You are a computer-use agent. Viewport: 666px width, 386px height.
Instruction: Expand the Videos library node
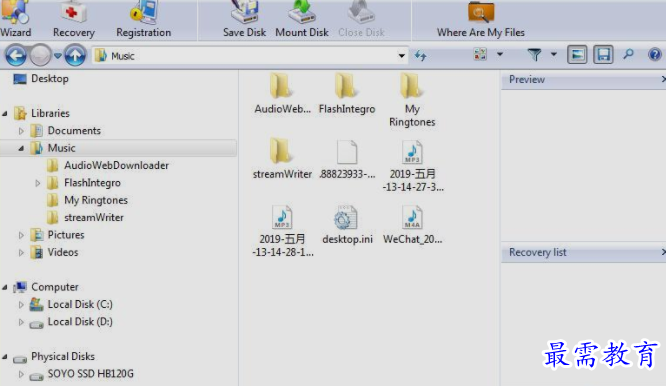coord(21,252)
